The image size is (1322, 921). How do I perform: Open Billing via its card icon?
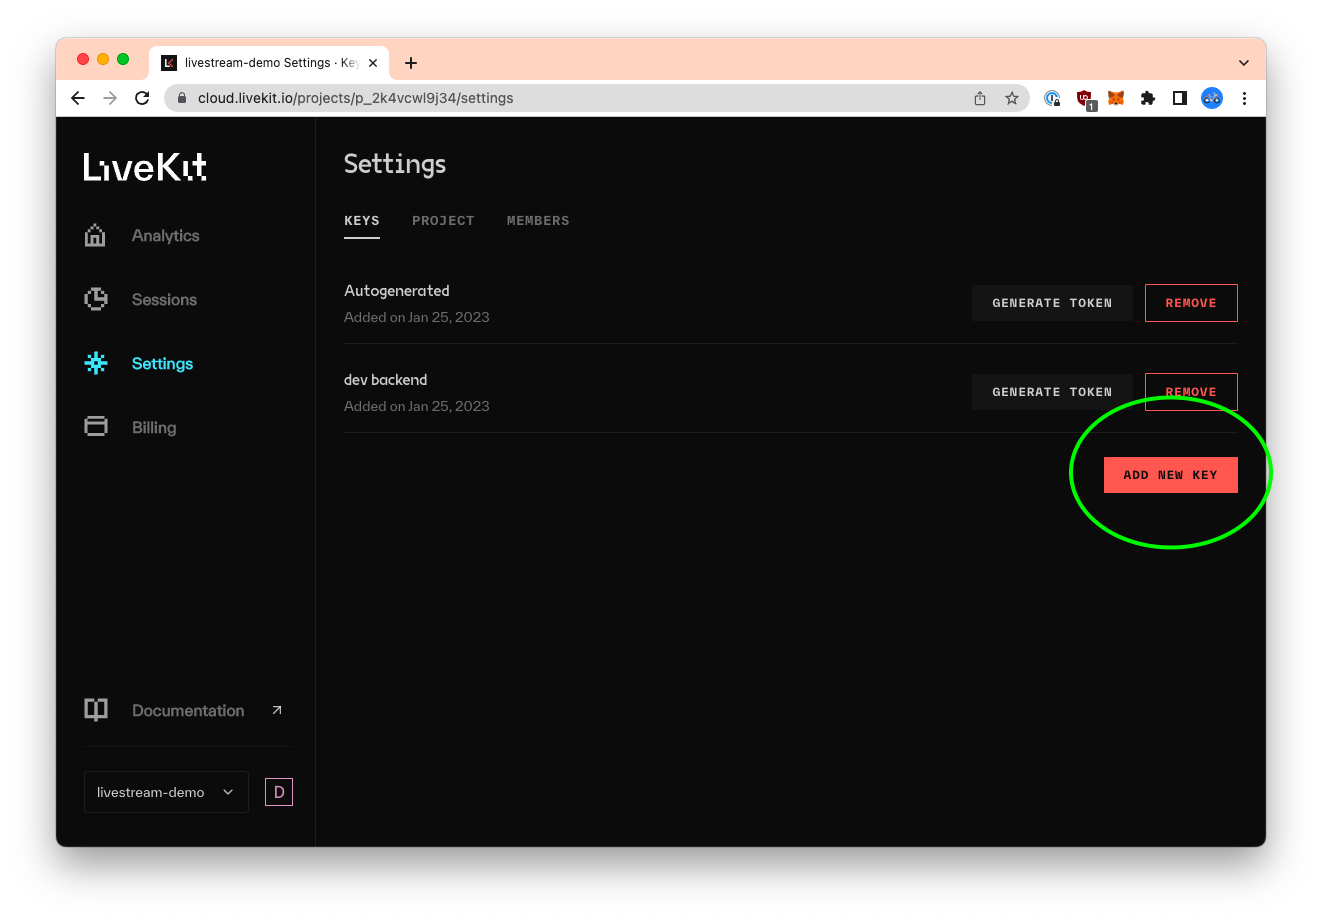click(x=96, y=427)
